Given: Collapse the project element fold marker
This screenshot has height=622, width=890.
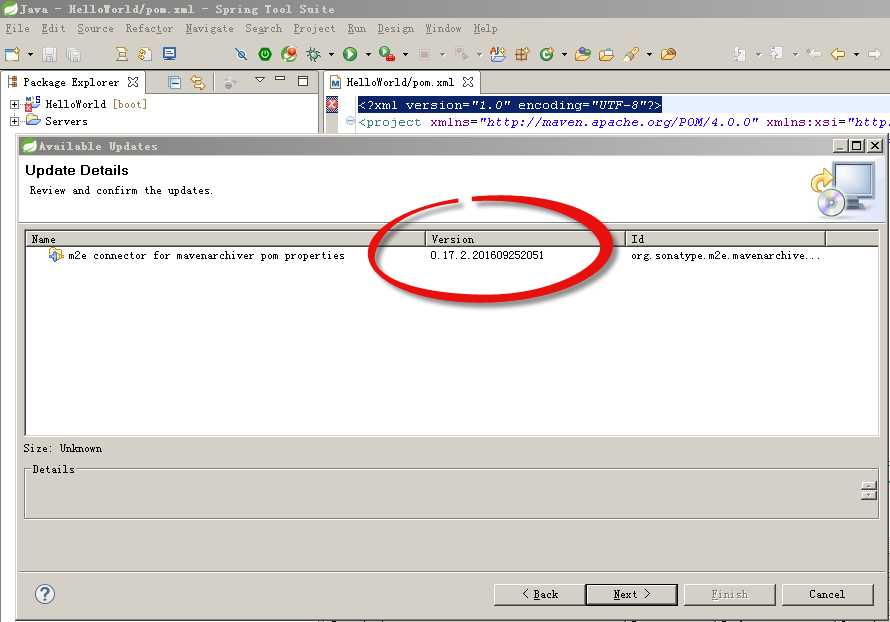Looking at the screenshot, I should pos(350,121).
